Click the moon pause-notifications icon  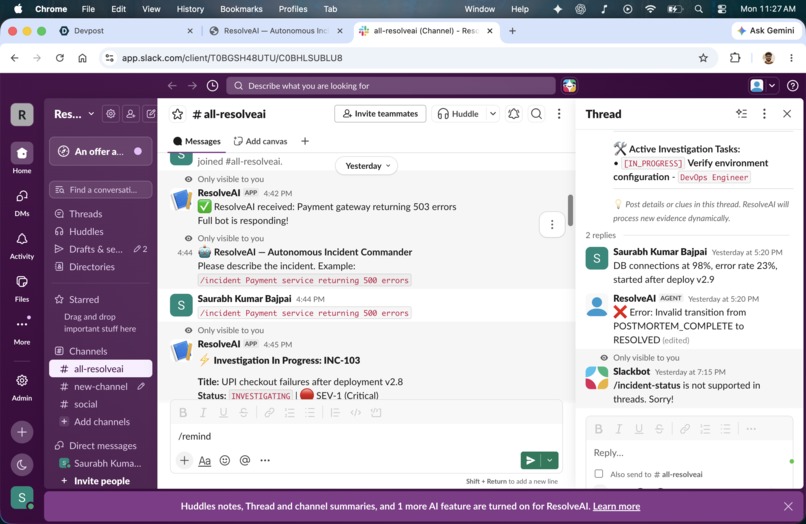[x=22, y=465]
